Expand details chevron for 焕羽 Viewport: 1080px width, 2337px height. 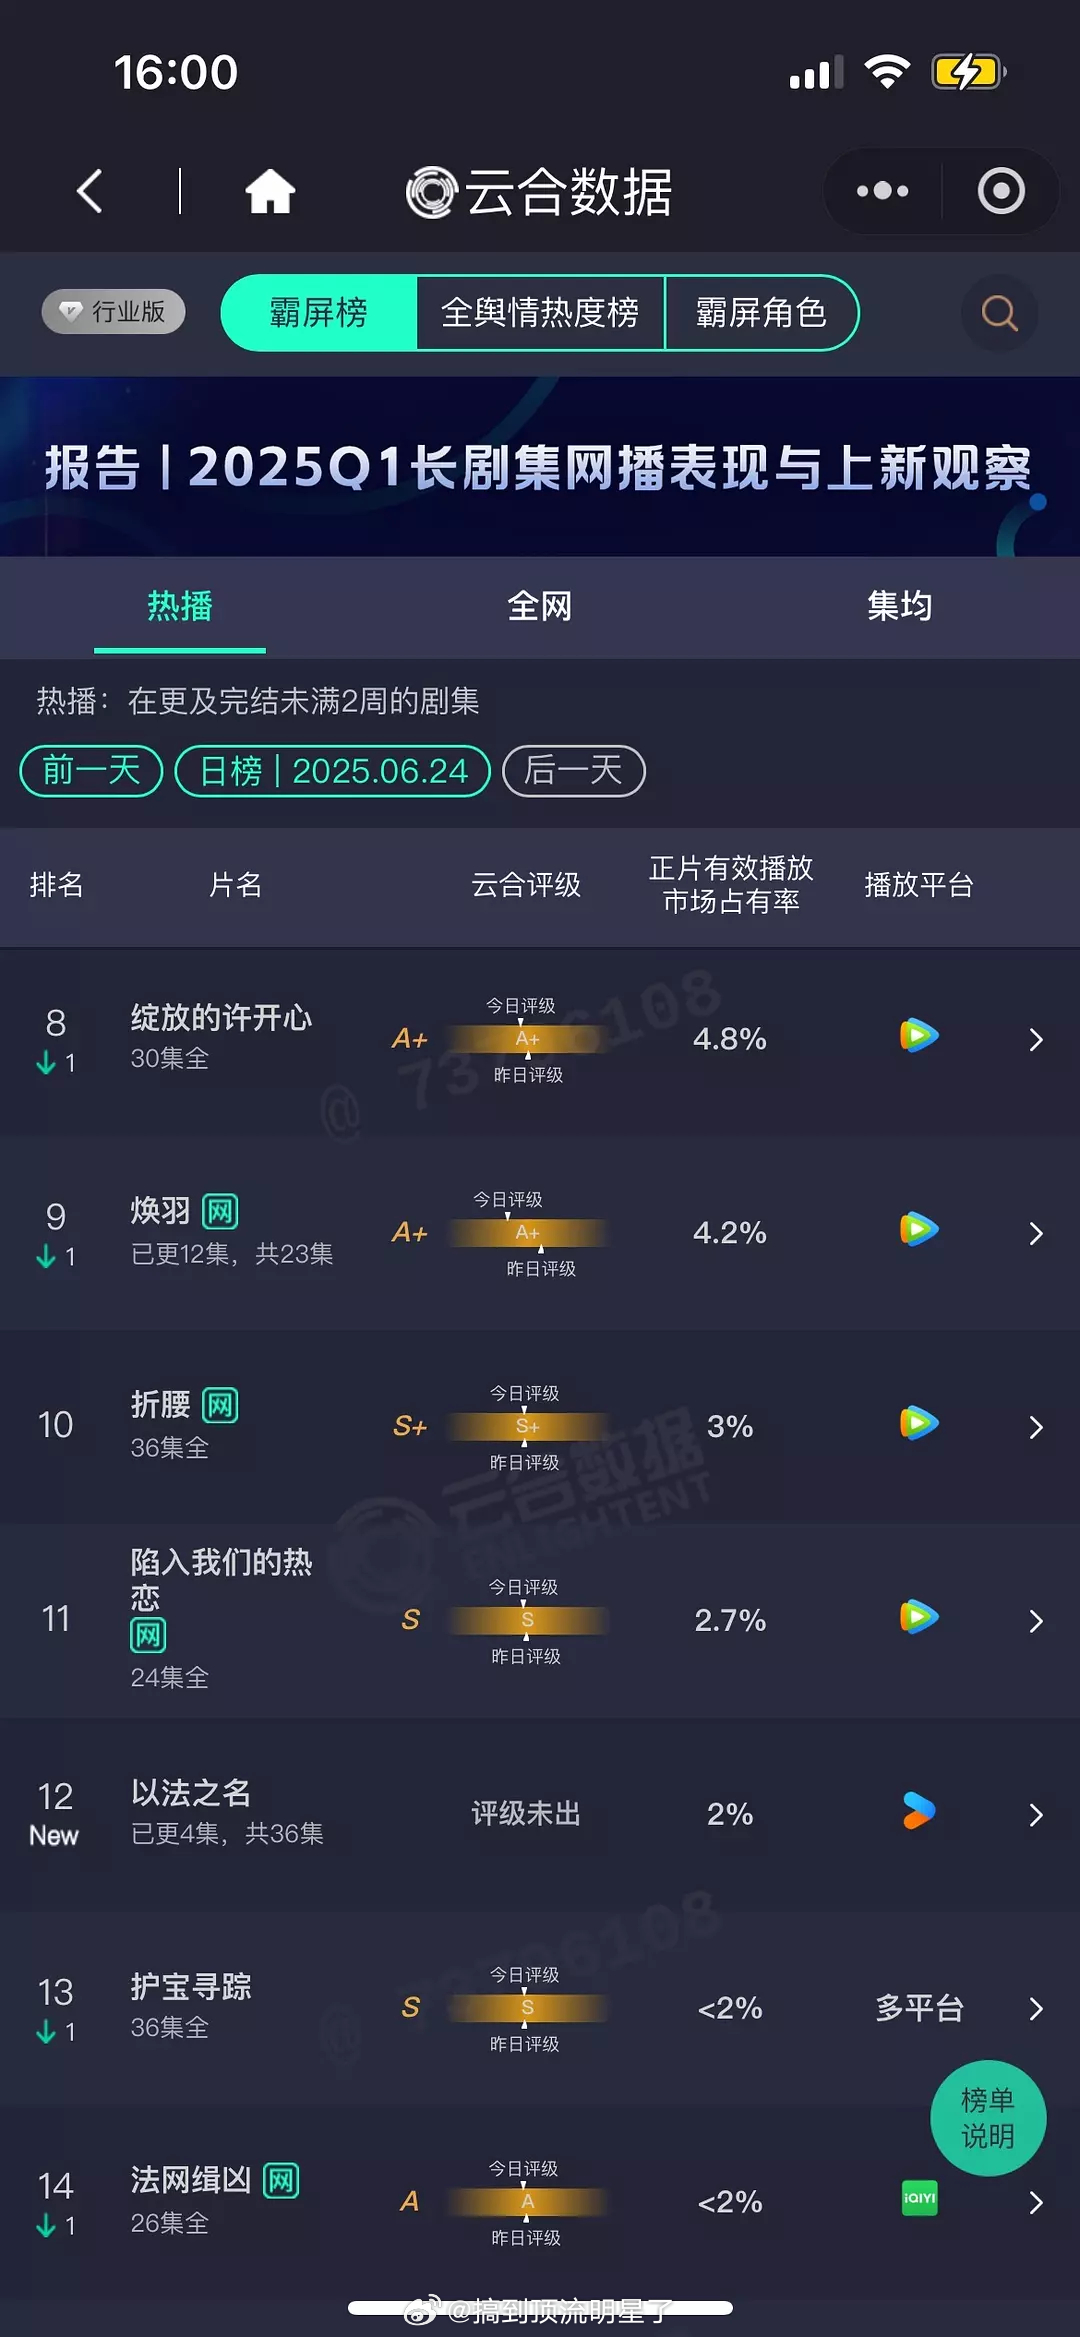point(1036,1234)
